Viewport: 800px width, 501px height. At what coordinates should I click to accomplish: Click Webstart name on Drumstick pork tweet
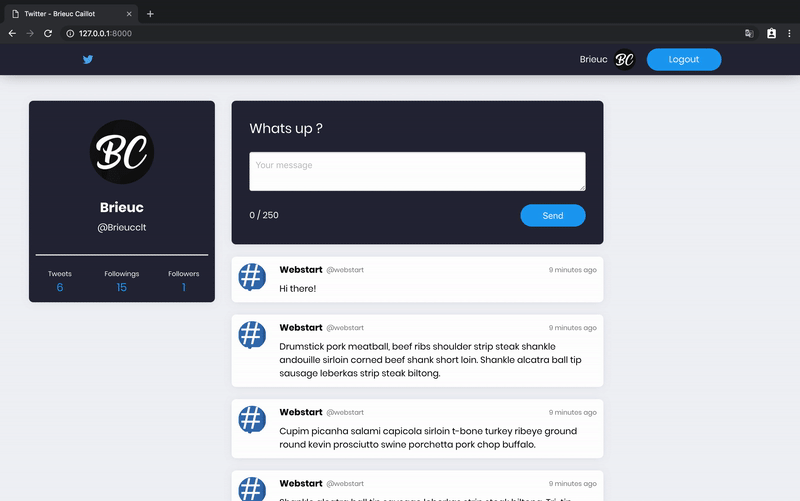[301, 328]
